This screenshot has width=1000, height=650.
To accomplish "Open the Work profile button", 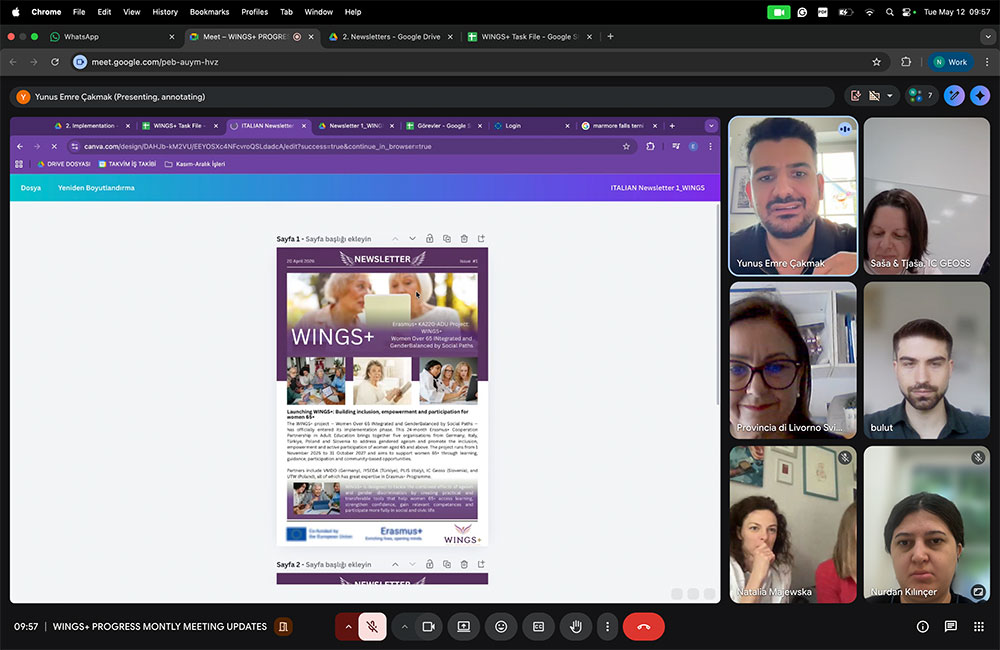I will click(950, 62).
